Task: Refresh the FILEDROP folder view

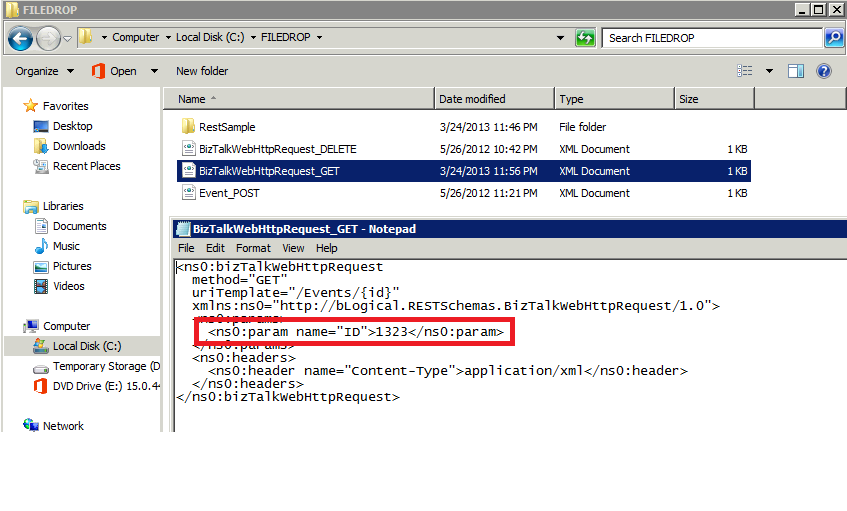Action: pos(585,38)
